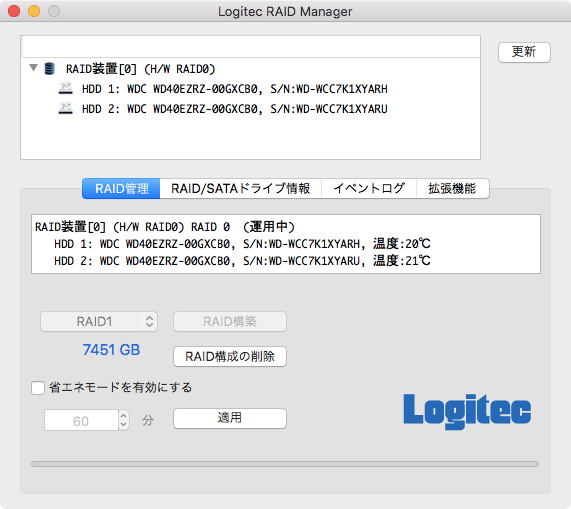Click the HDD 1 drive icon
This screenshot has width=571, height=509.
(66, 88)
